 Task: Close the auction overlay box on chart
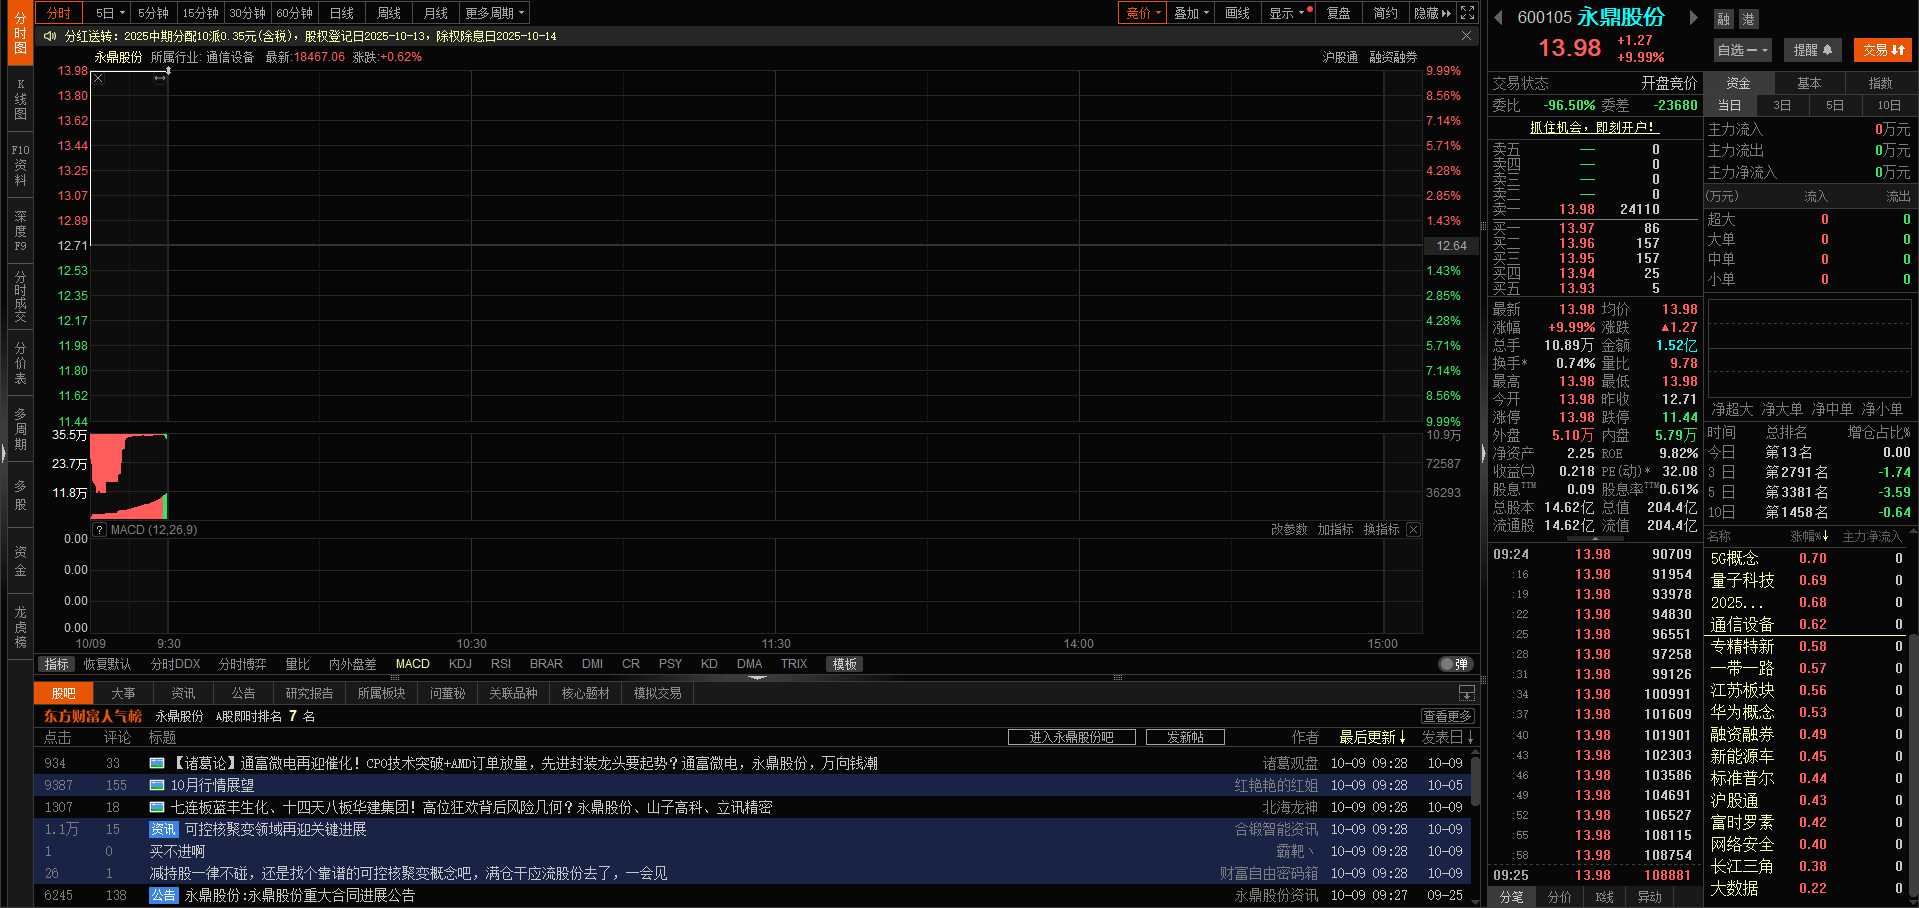pyautogui.click(x=98, y=78)
